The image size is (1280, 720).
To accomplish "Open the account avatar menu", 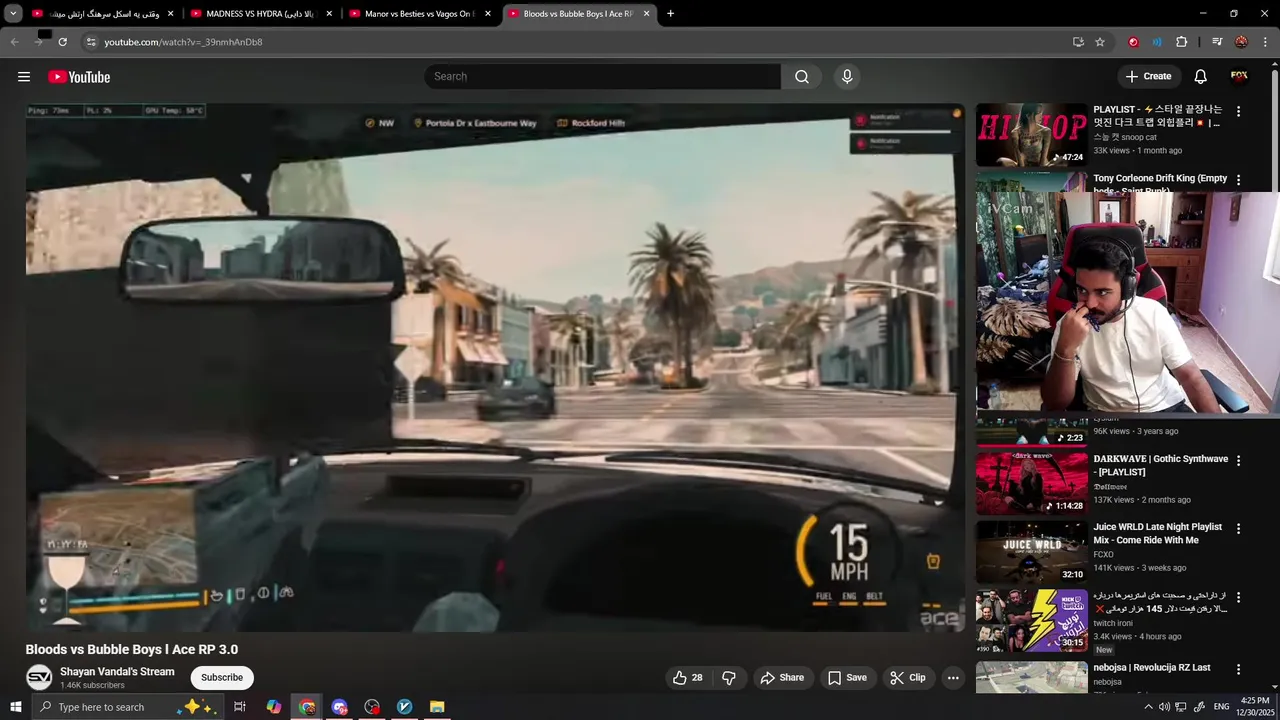I will tap(1239, 76).
